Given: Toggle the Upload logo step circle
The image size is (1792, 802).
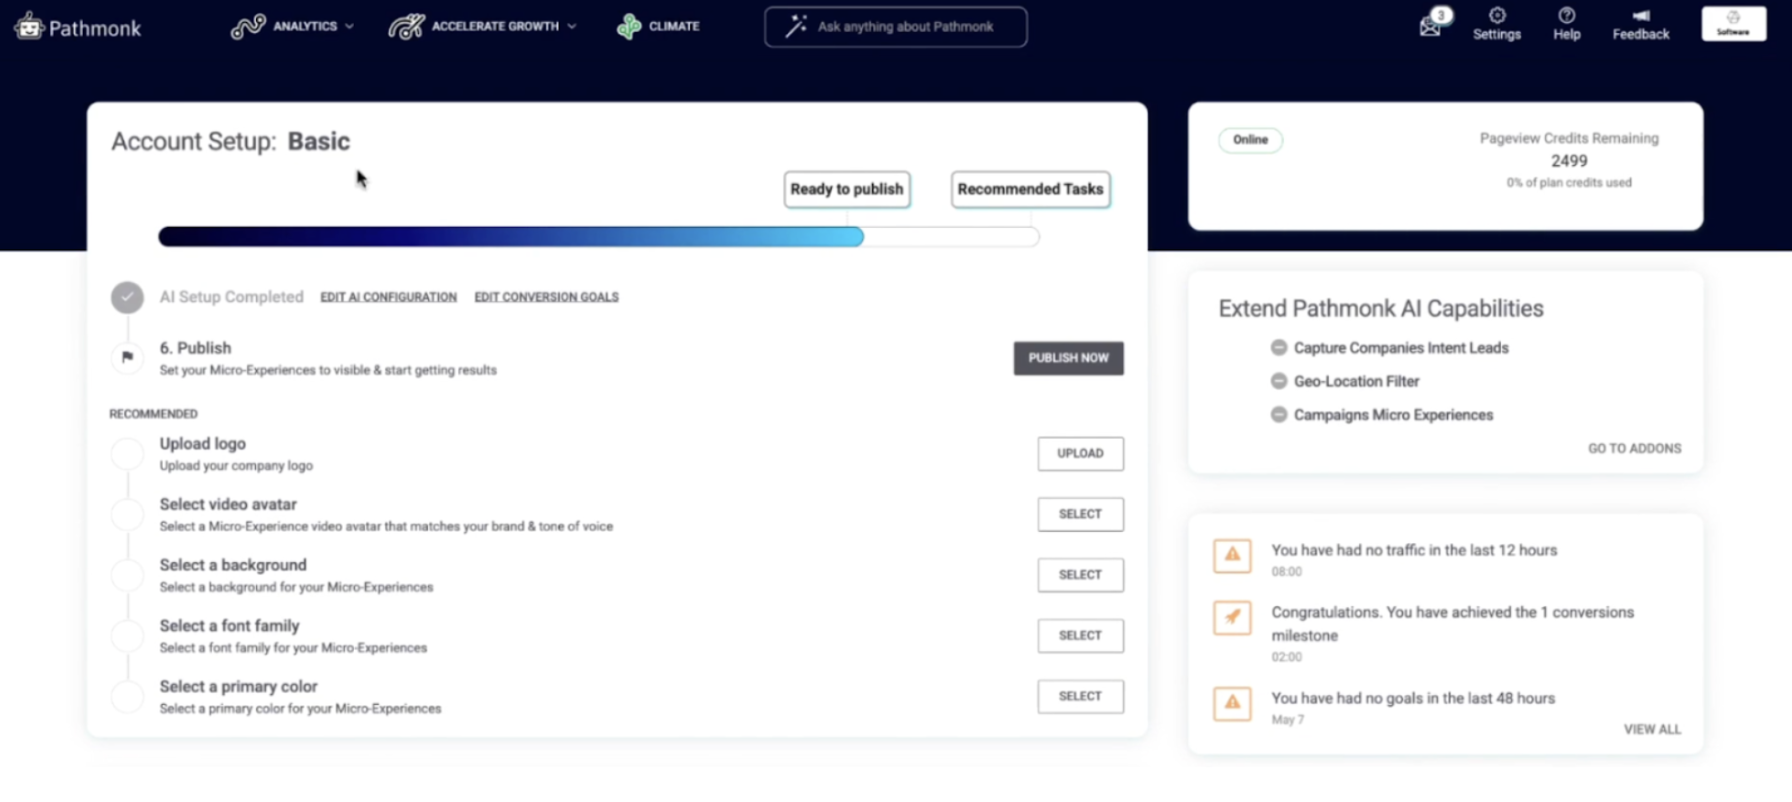Looking at the screenshot, I should (x=127, y=453).
